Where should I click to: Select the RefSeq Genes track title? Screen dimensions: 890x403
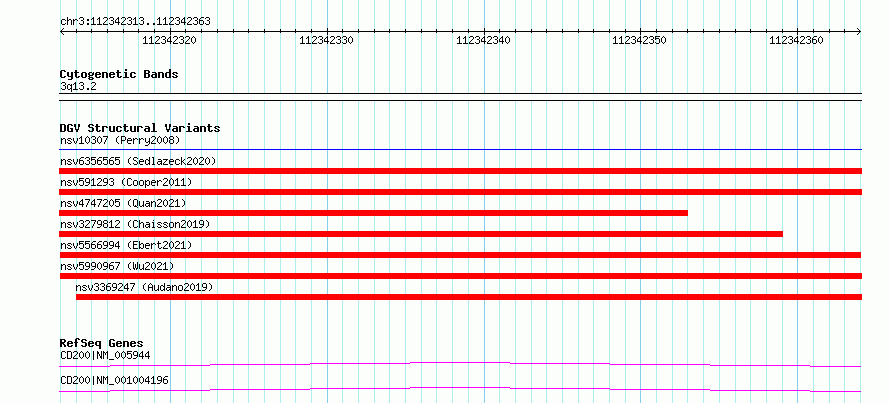[102, 343]
